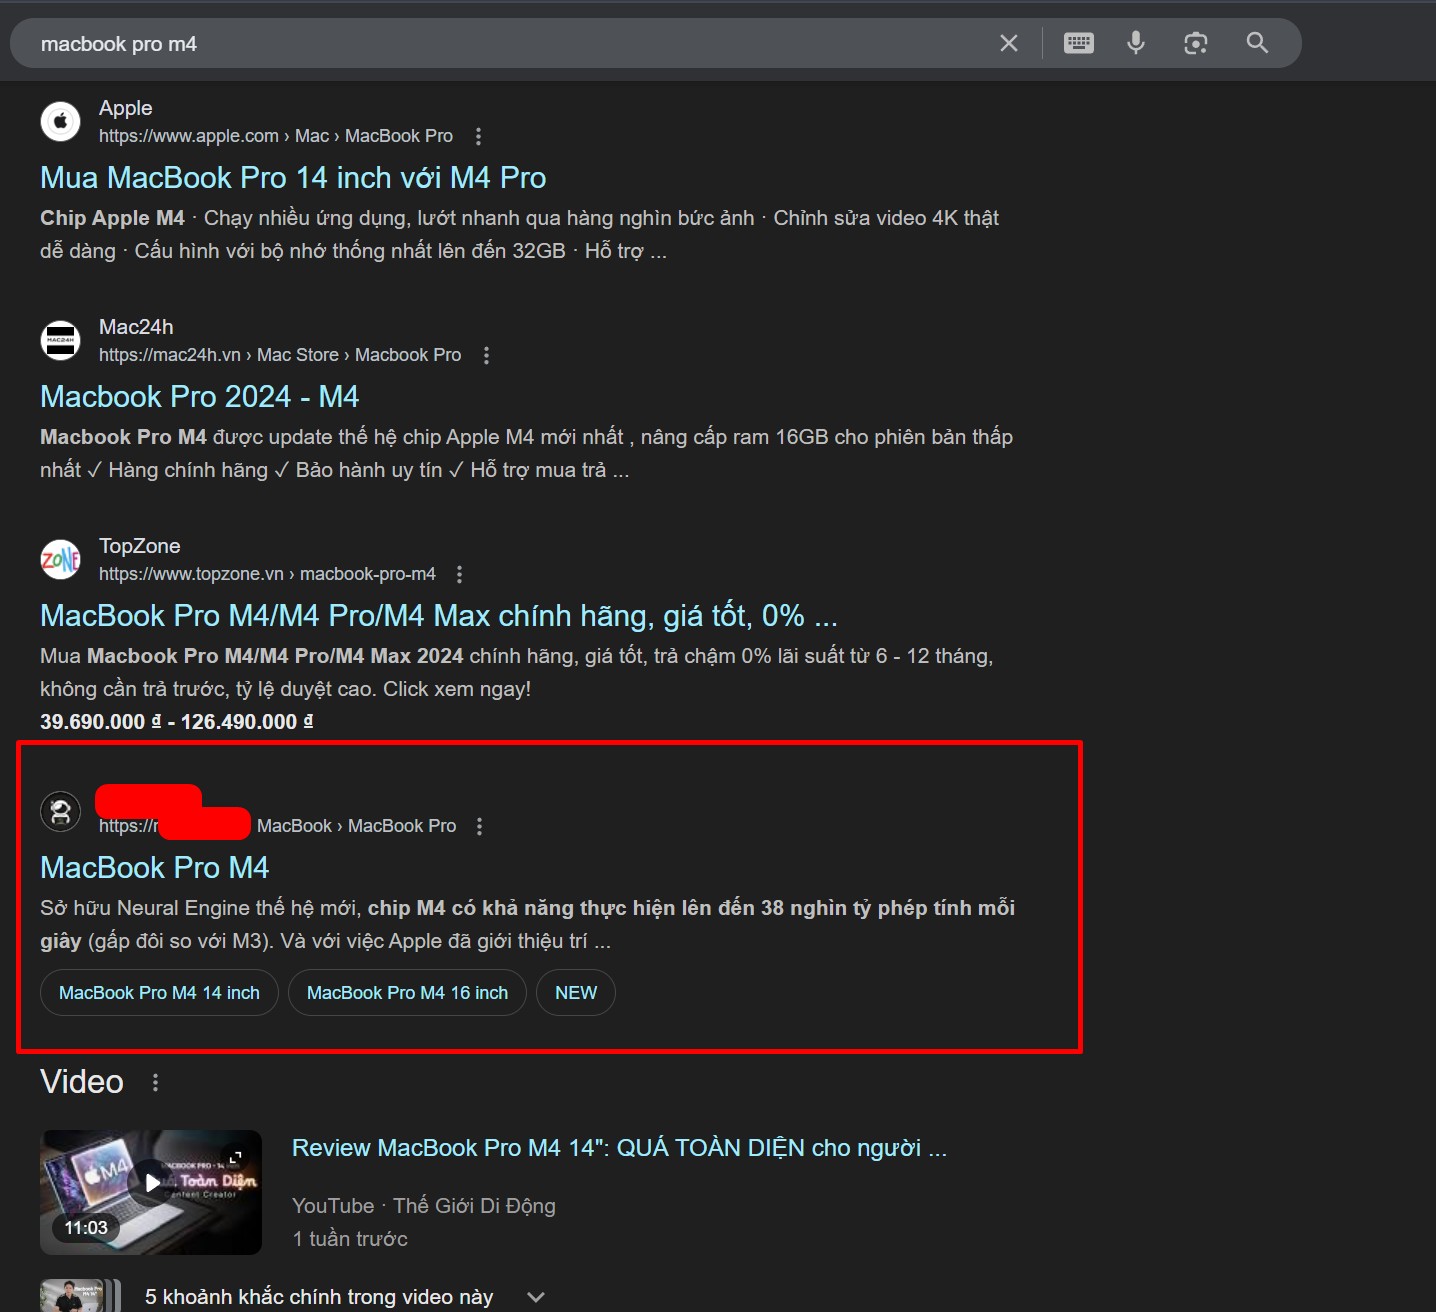Open Macbook Pro 2024 - M4 result
This screenshot has height=1312, width=1436.
click(199, 397)
